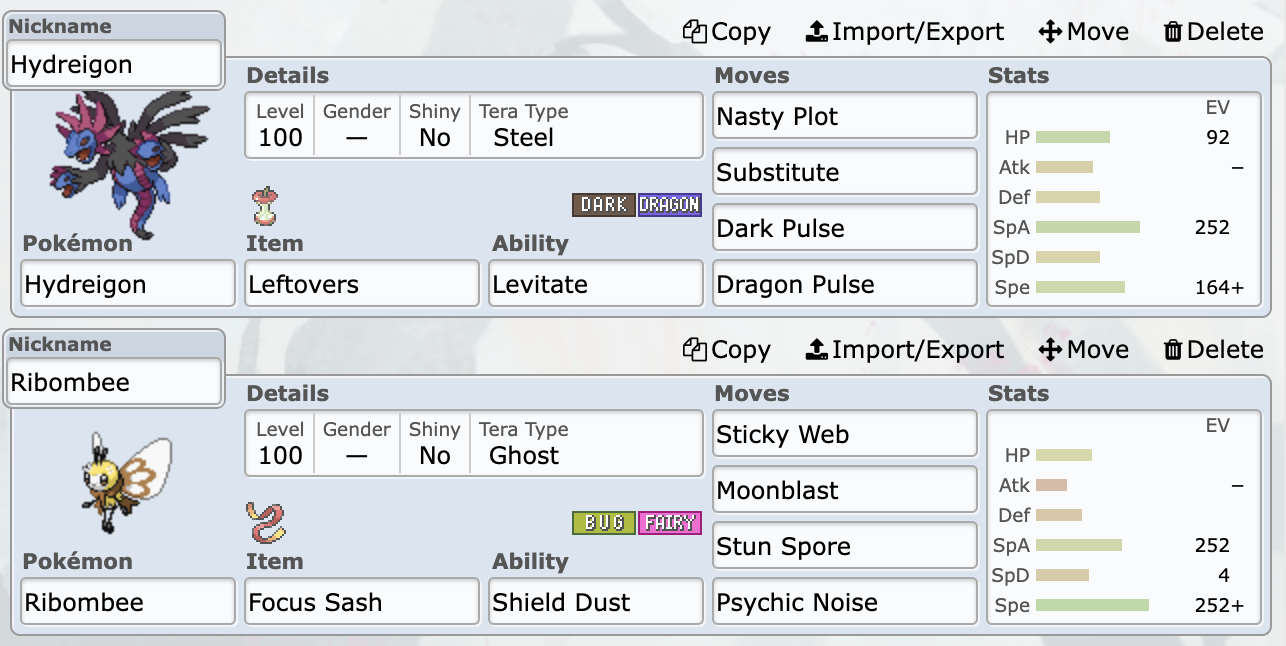Click the Focus Sash item icon

(x=266, y=523)
